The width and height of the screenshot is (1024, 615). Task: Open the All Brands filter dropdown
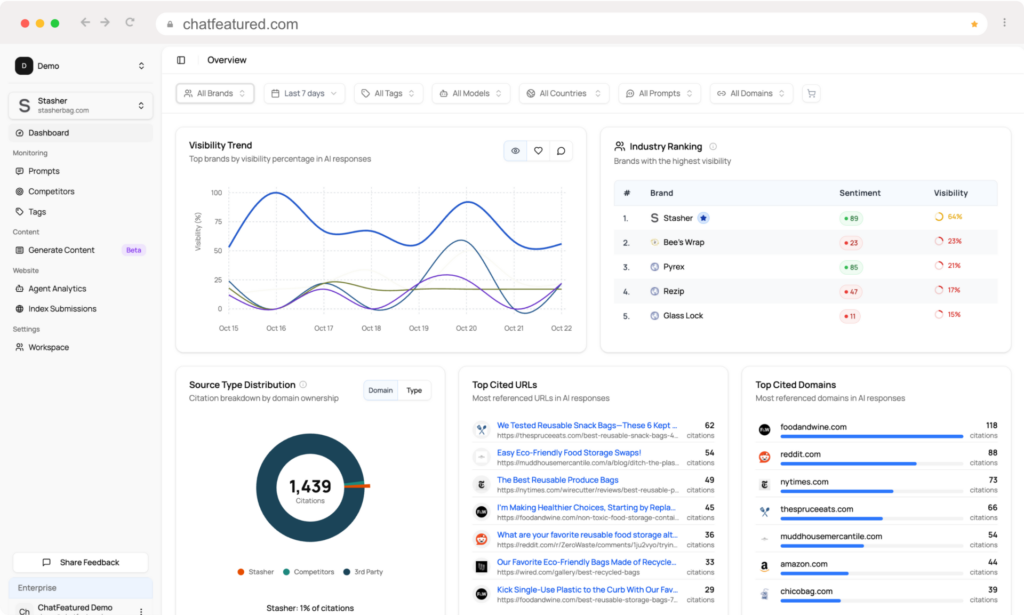[215, 93]
